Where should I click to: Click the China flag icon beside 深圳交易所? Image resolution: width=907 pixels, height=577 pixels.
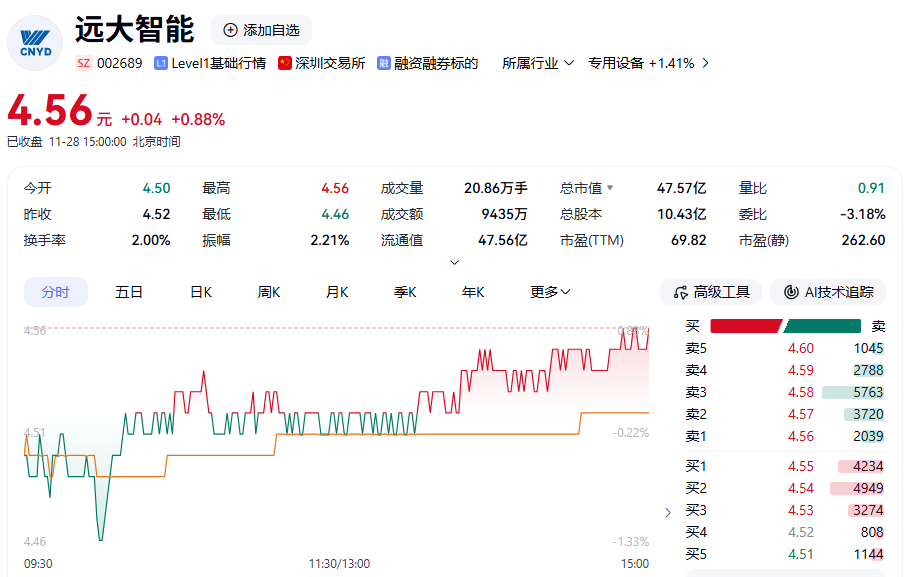pyautogui.click(x=285, y=63)
